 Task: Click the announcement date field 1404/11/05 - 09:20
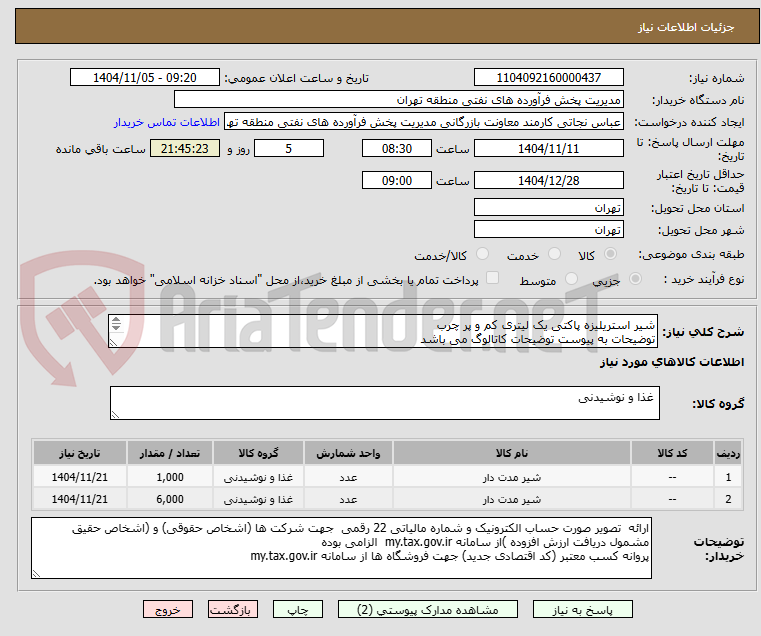[145, 78]
